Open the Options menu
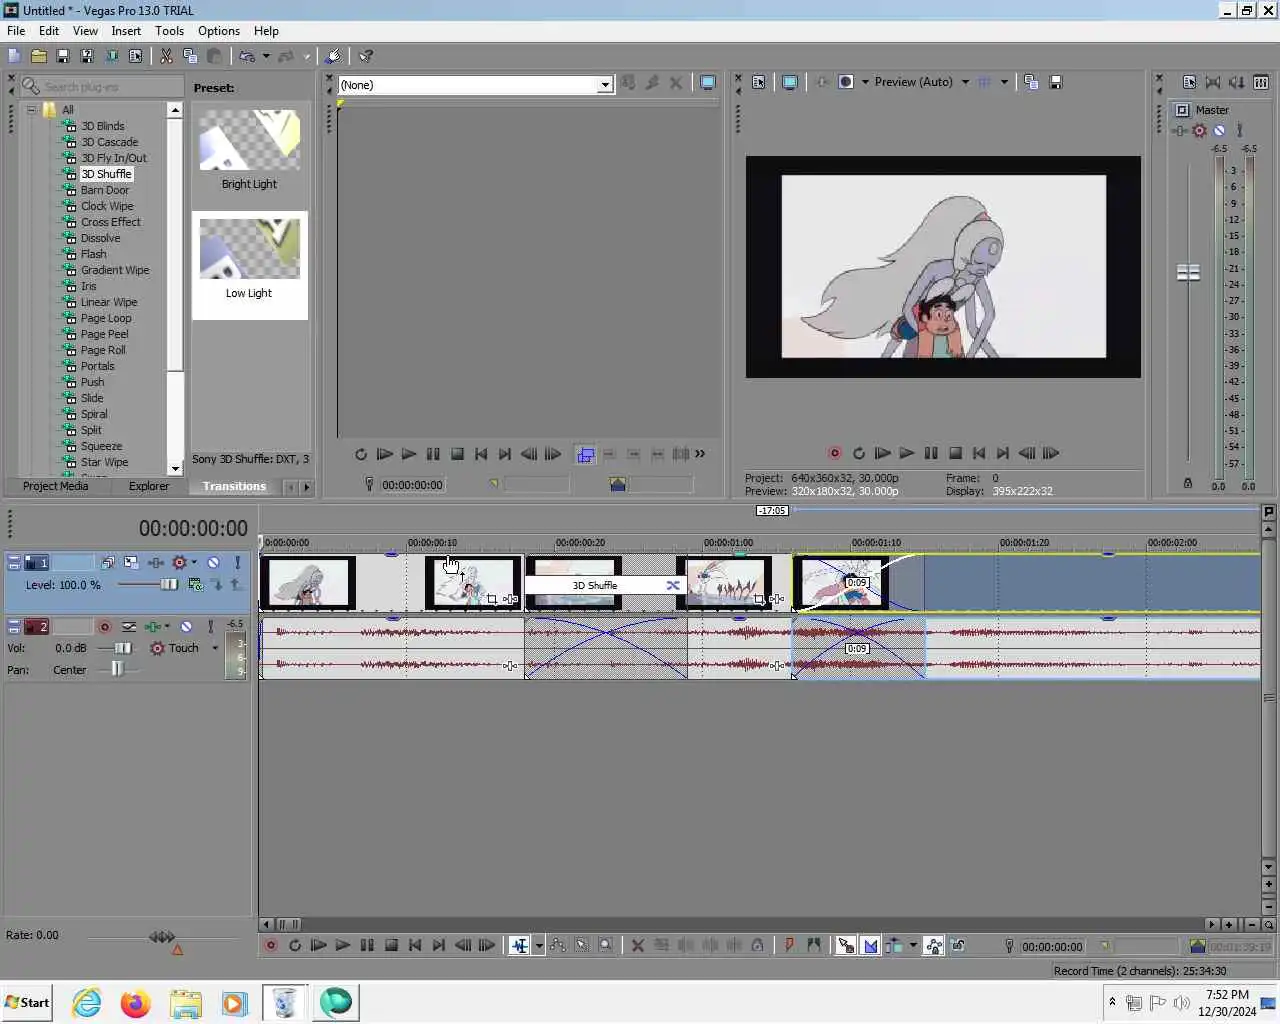 (x=219, y=31)
